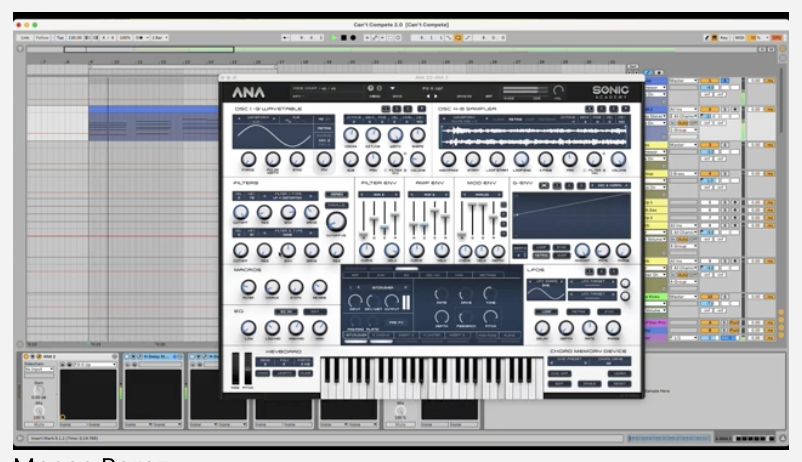Click Ableton's stop button in the transport
Screen dimensions: 802x462
coord(344,38)
